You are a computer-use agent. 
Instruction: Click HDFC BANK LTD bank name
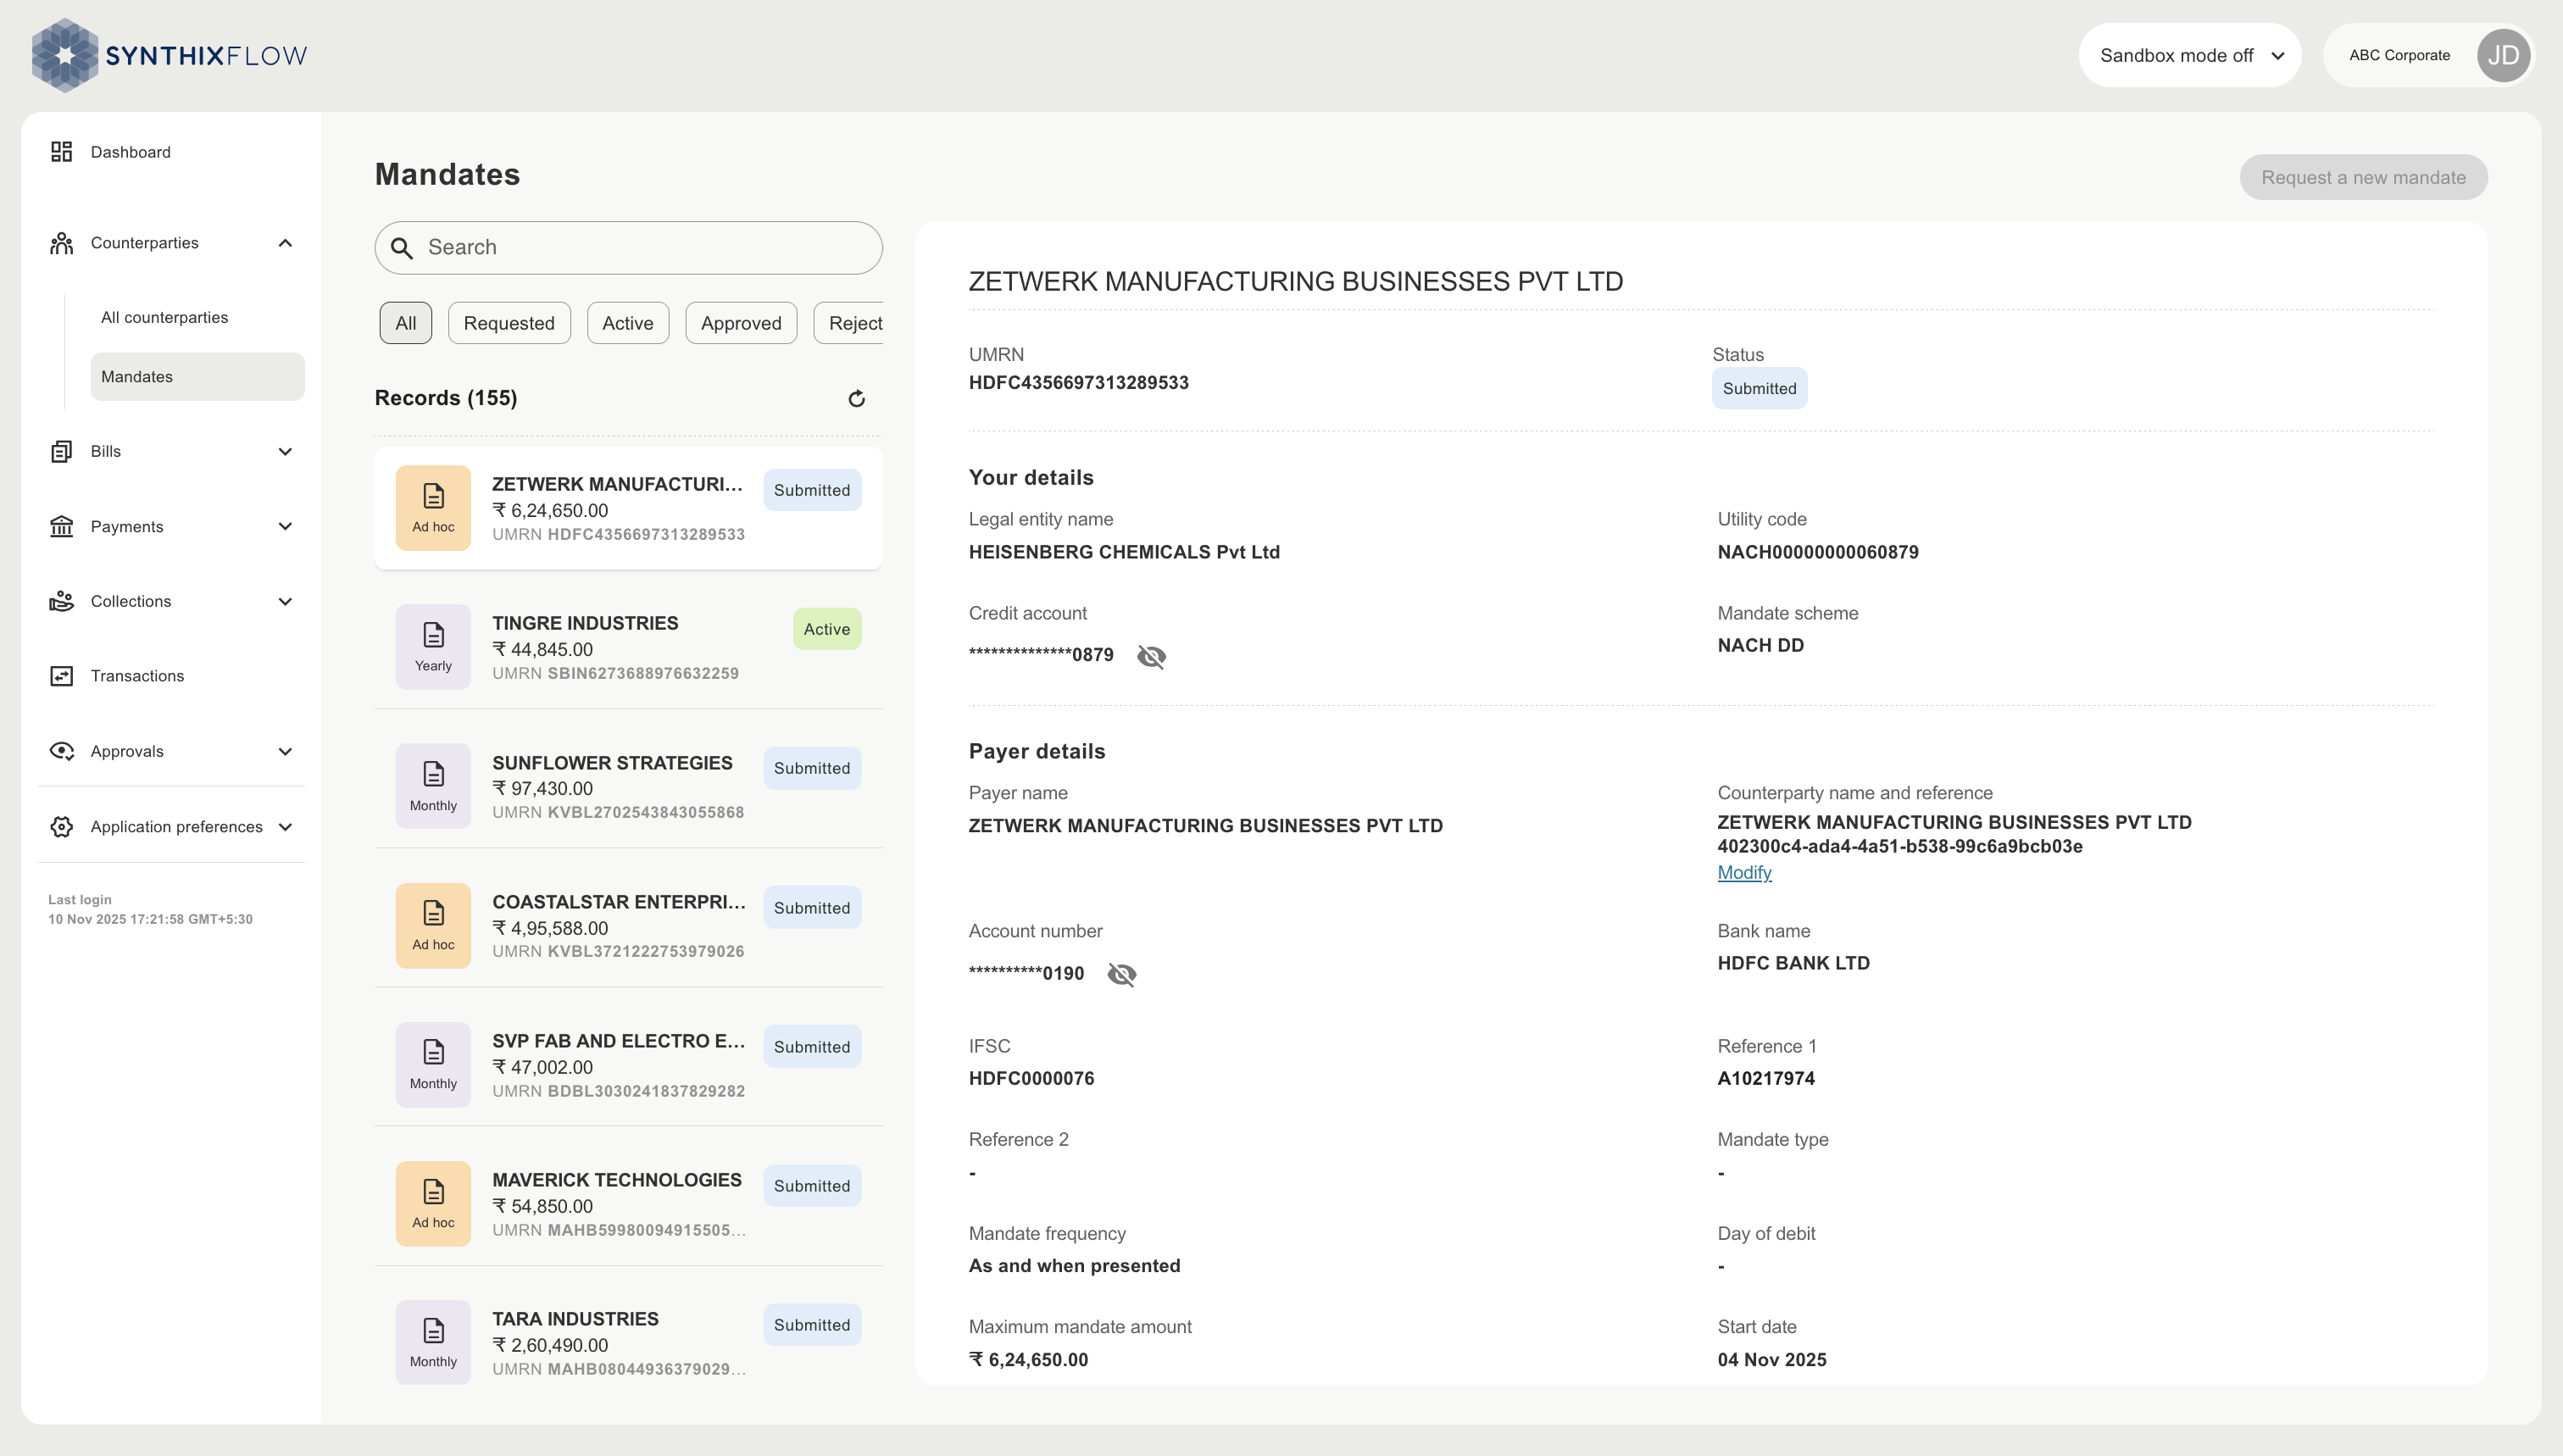tap(1793, 963)
